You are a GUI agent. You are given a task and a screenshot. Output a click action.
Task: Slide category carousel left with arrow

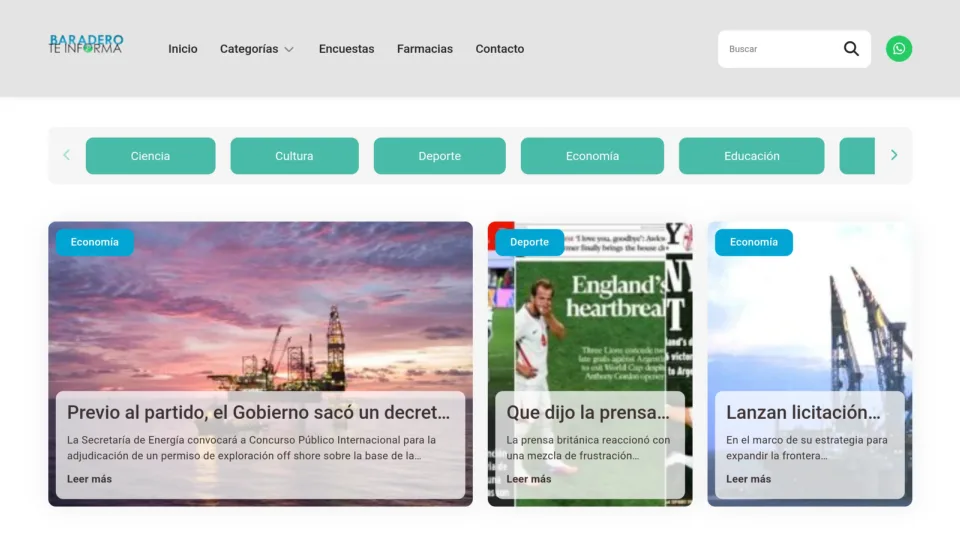click(x=66, y=156)
